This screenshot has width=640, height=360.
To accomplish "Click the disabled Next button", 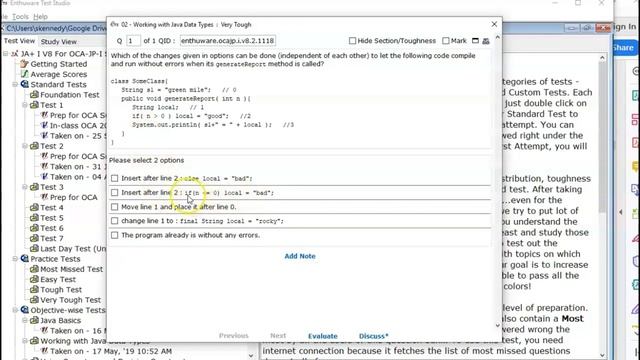I will click(278, 336).
